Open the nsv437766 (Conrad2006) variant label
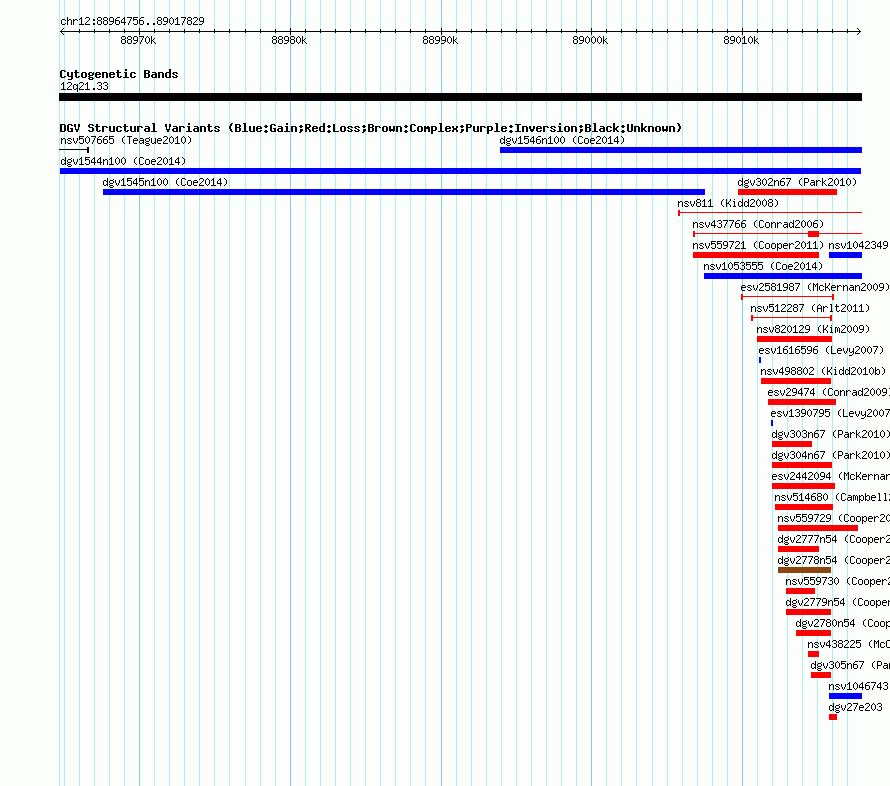The height and width of the screenshot is (786, 890). tap(758, 224)
